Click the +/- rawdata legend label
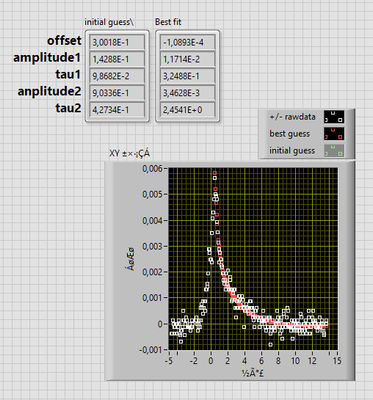The image size is (373, 400). pyautogui.click(x=292, y=117)
